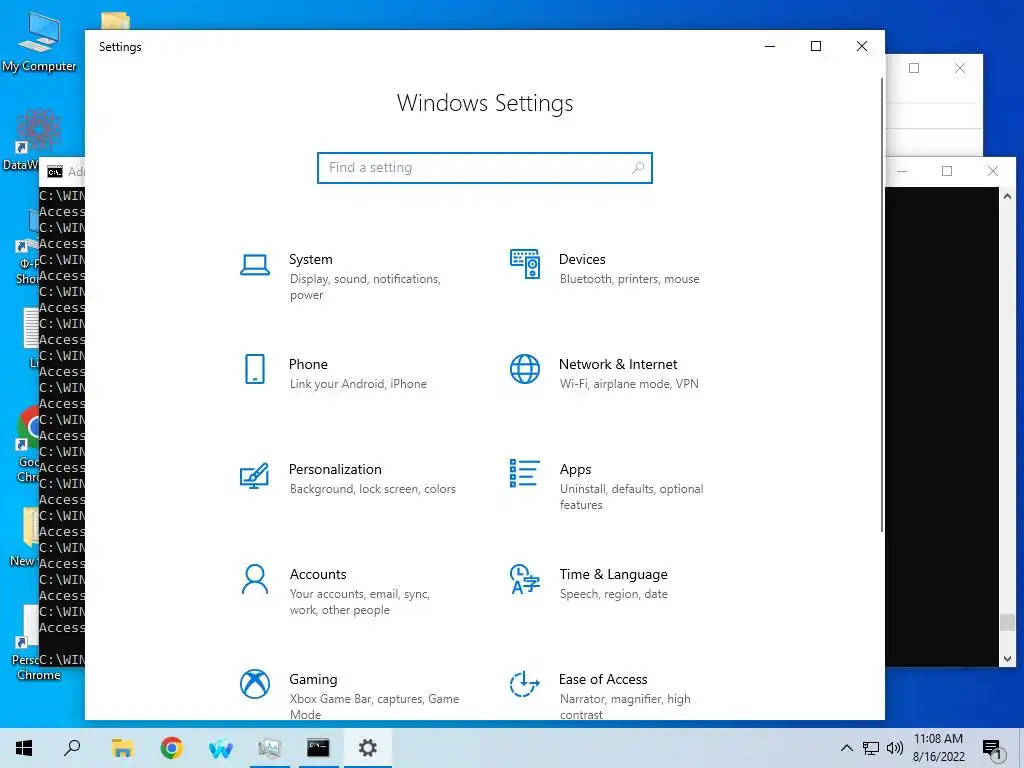
Task: Open the My Computer desktop icon
Action: [39, 40]
